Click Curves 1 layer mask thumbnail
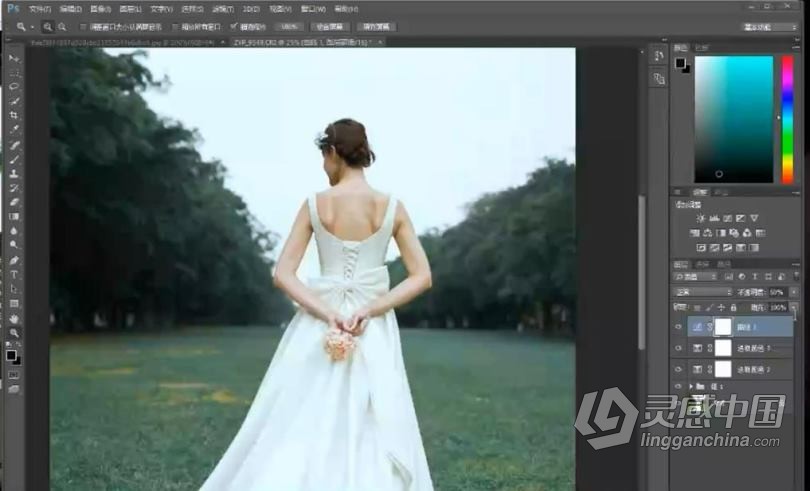810x491 pixels. 723,327
